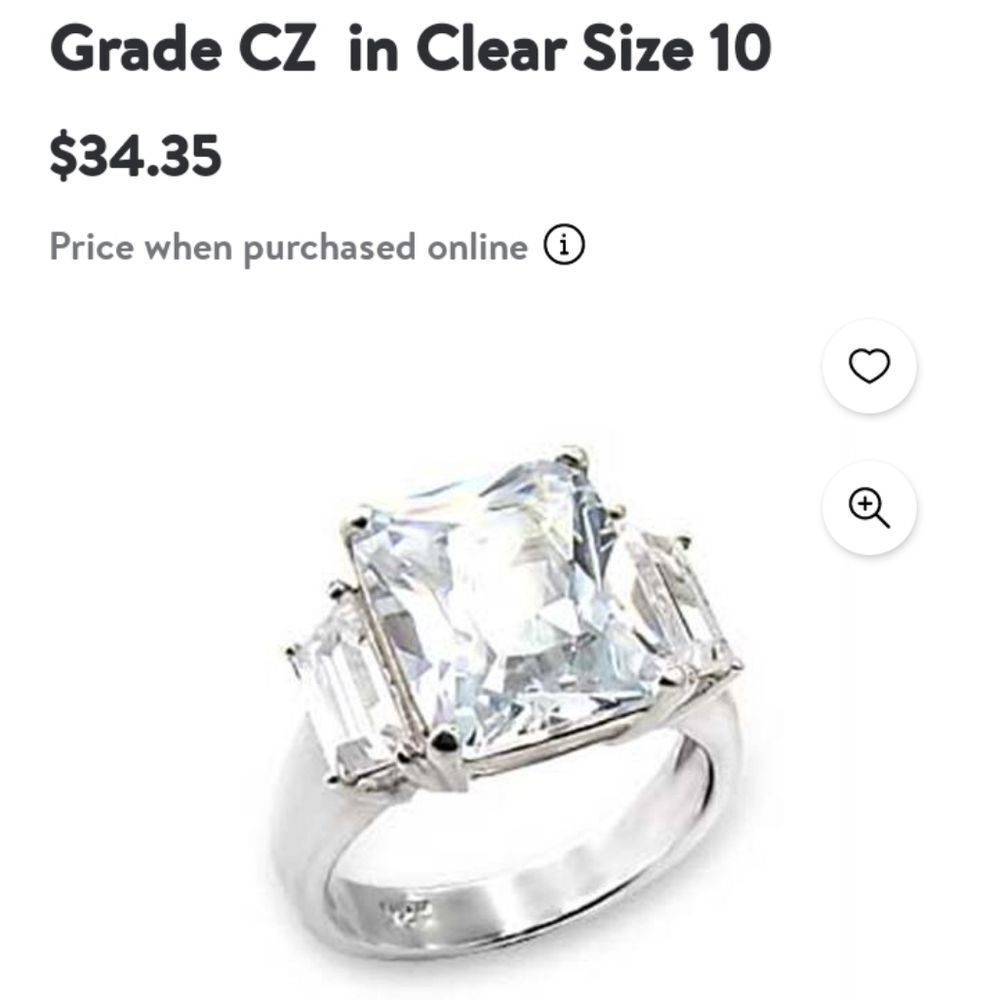The width and height of the screenshot is (1000, 1000).
Task: Click the word 'online' beside the info icon
Action: tap(477, 246)
